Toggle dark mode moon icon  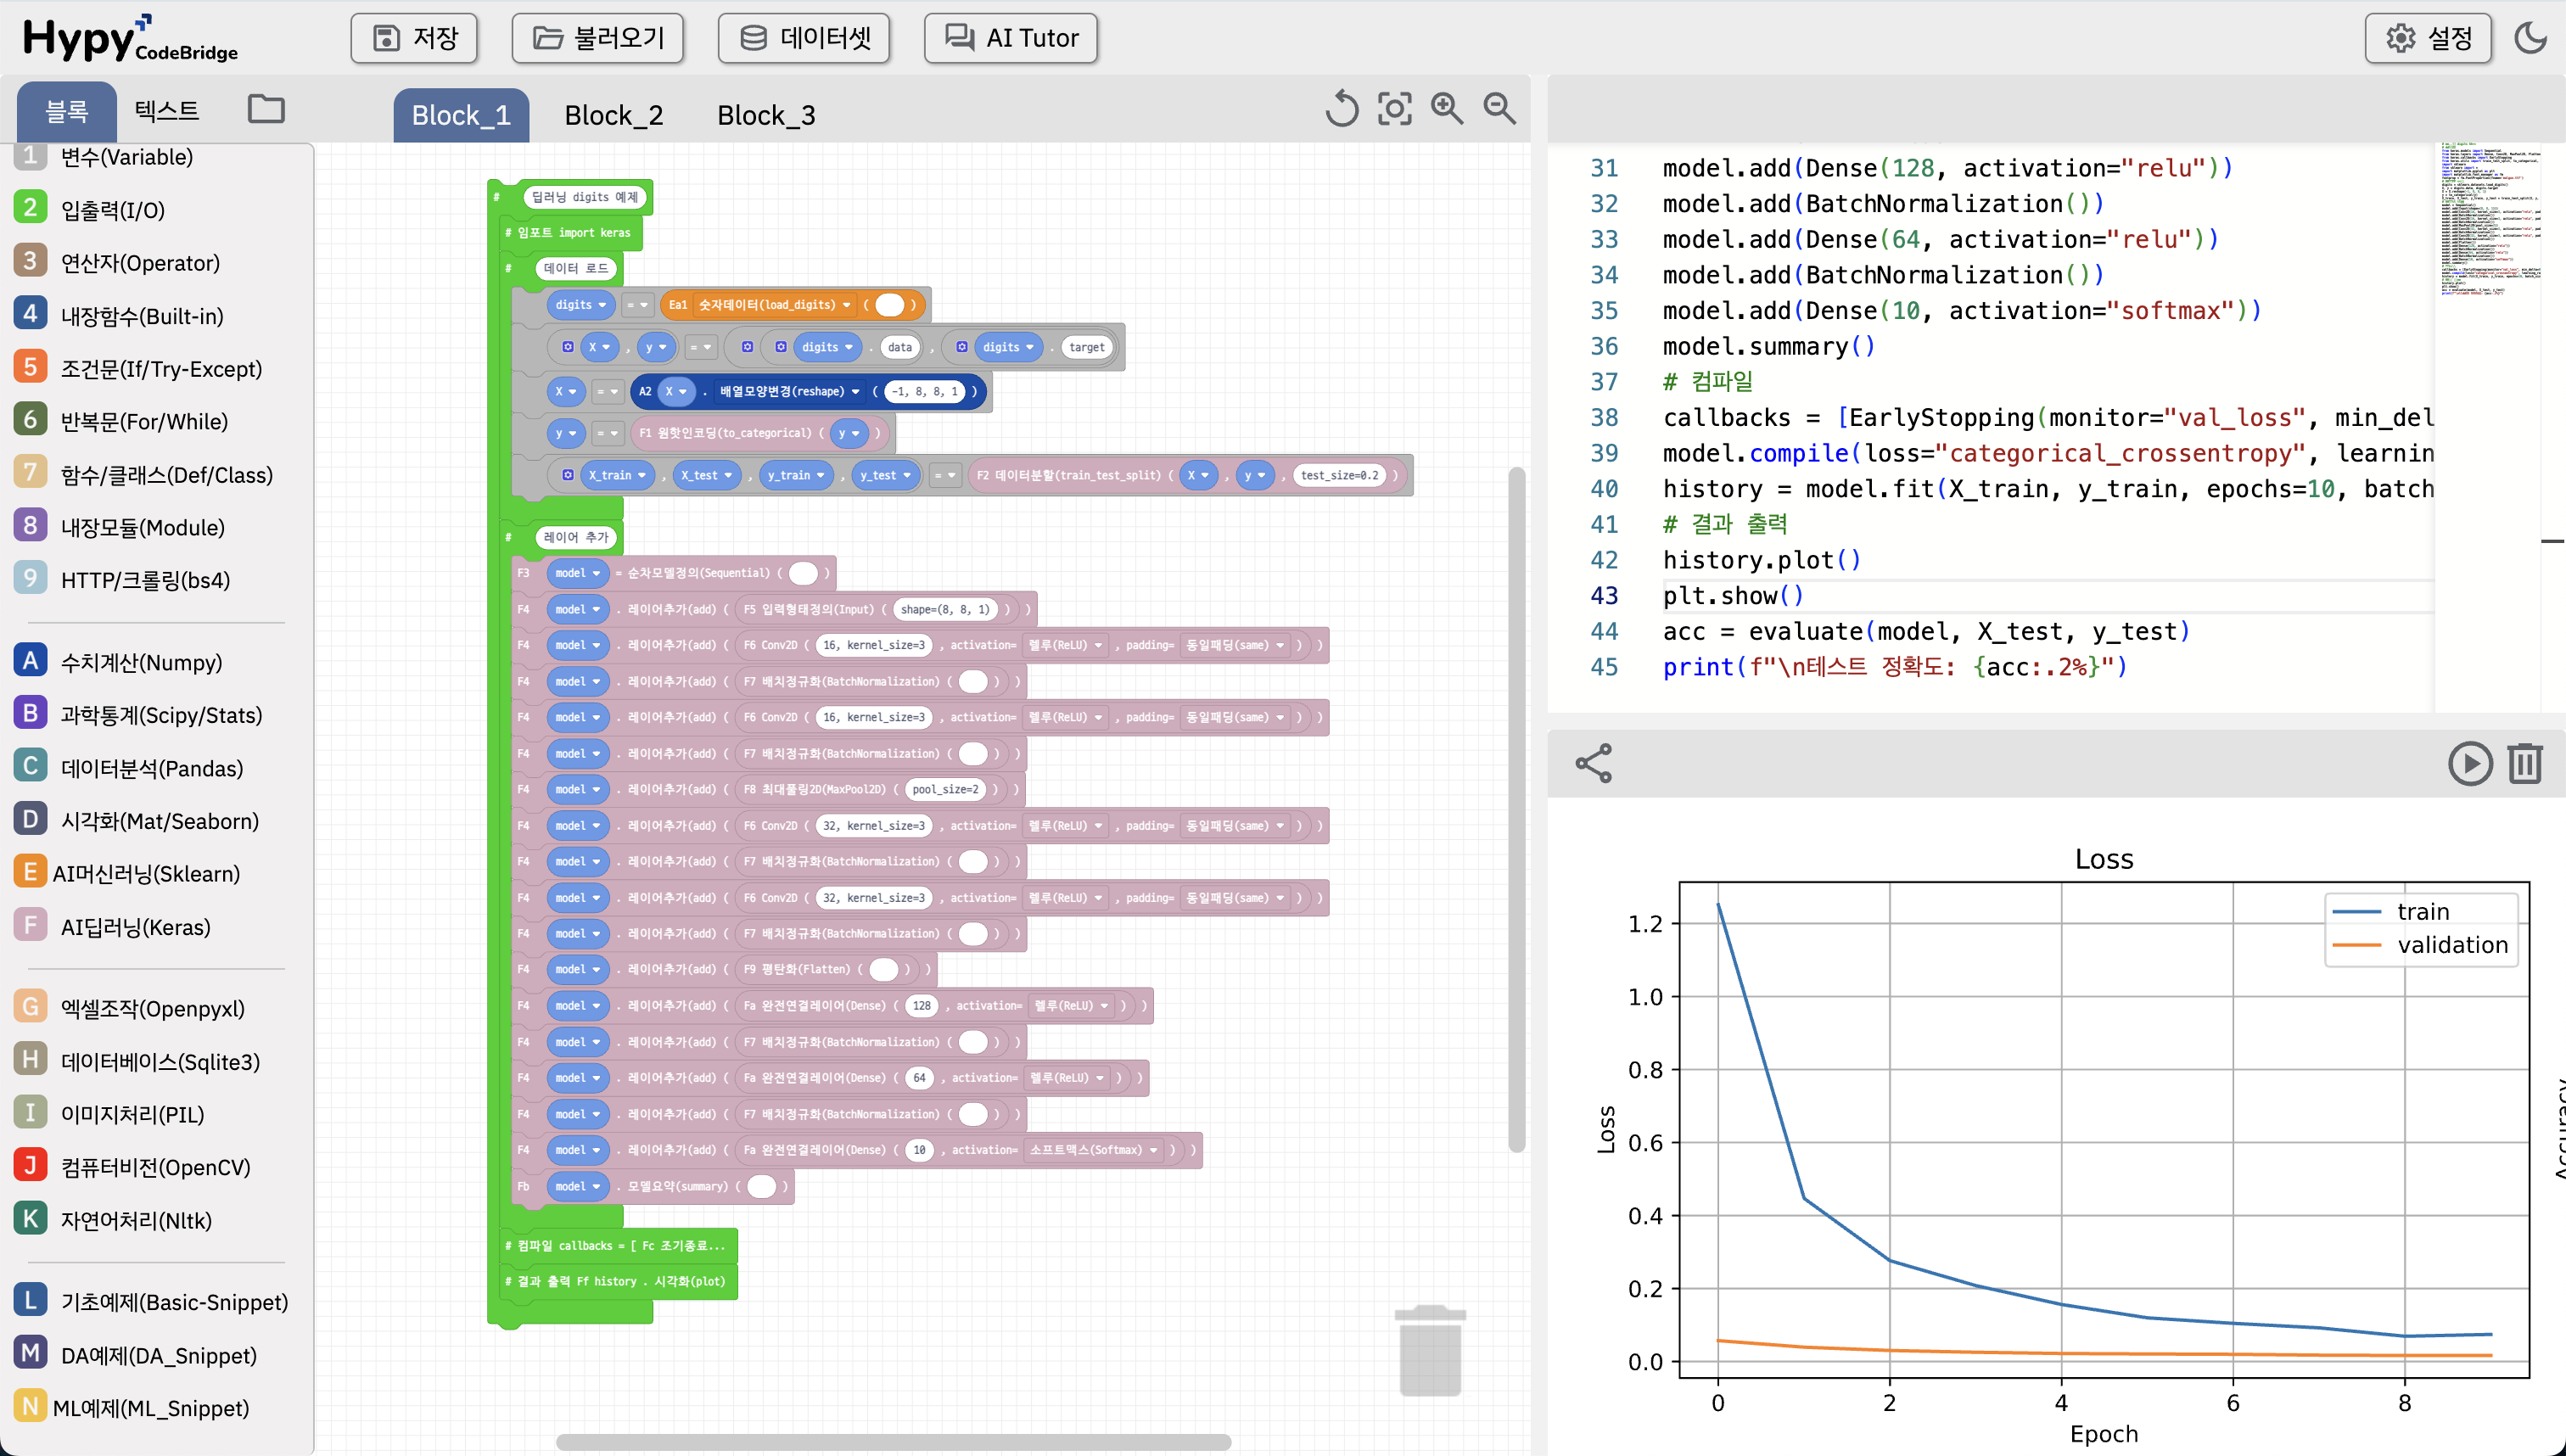[2531, 38]
